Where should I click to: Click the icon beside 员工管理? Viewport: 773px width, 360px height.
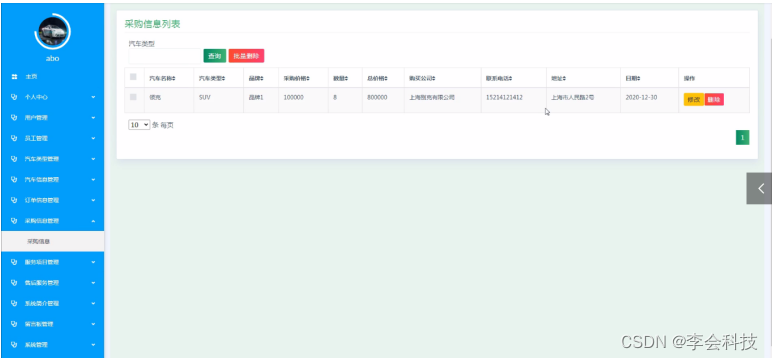[x=14, y=139]
